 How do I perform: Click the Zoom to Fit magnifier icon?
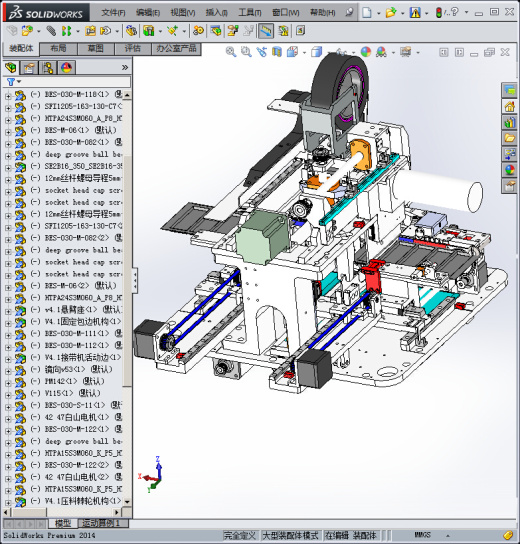coord(231,52)
